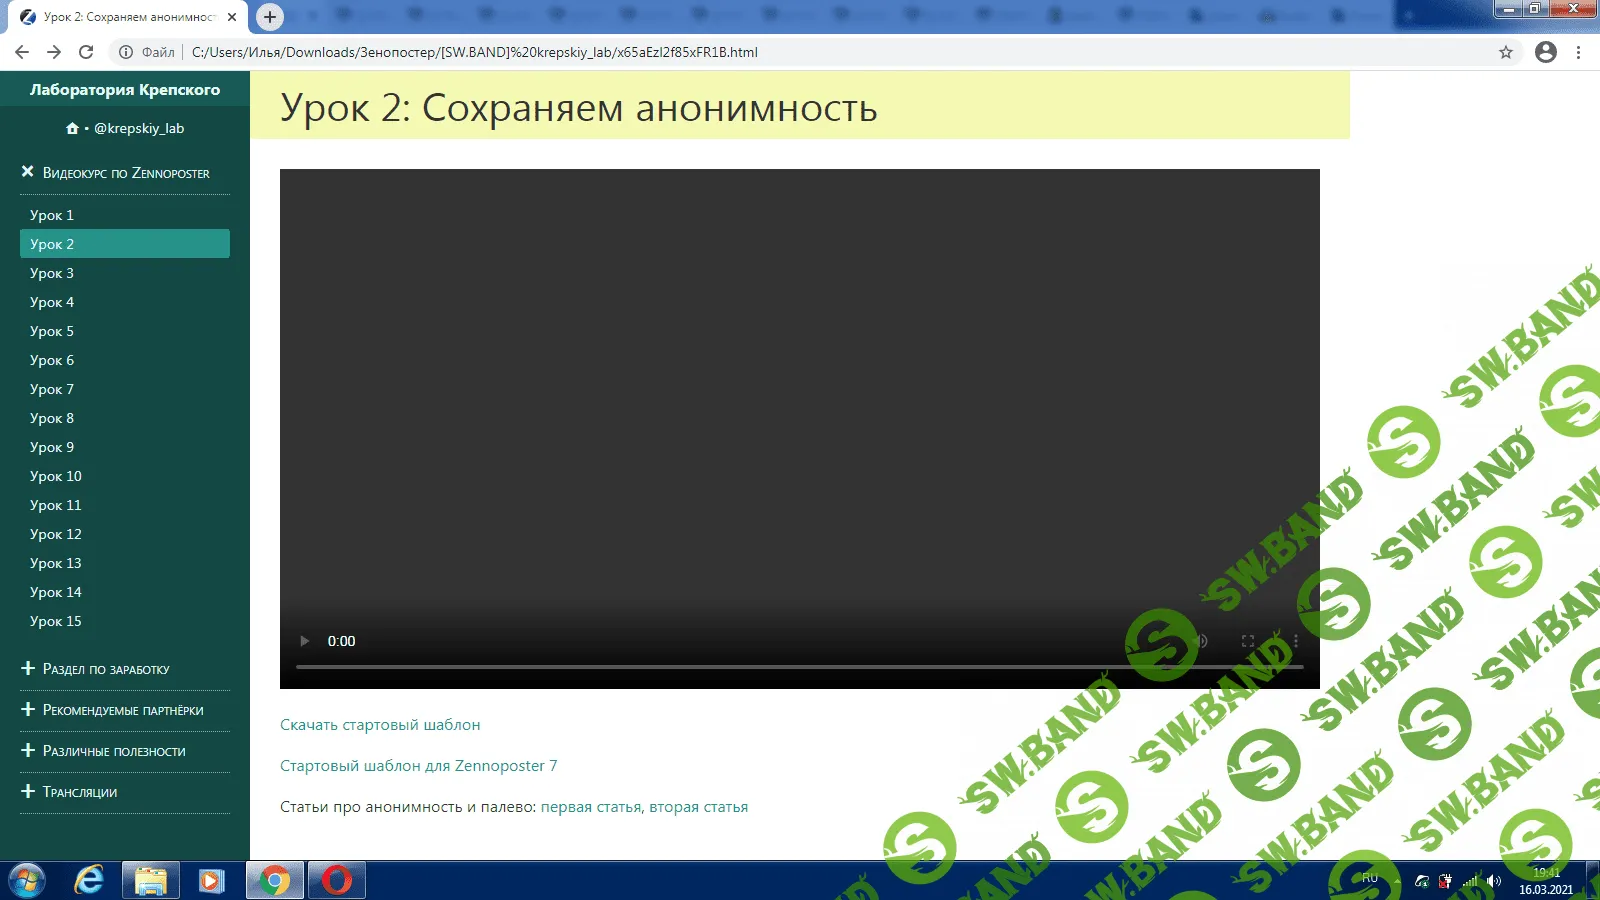Open Урок 10 from lesson list

(x=56, y=476)
